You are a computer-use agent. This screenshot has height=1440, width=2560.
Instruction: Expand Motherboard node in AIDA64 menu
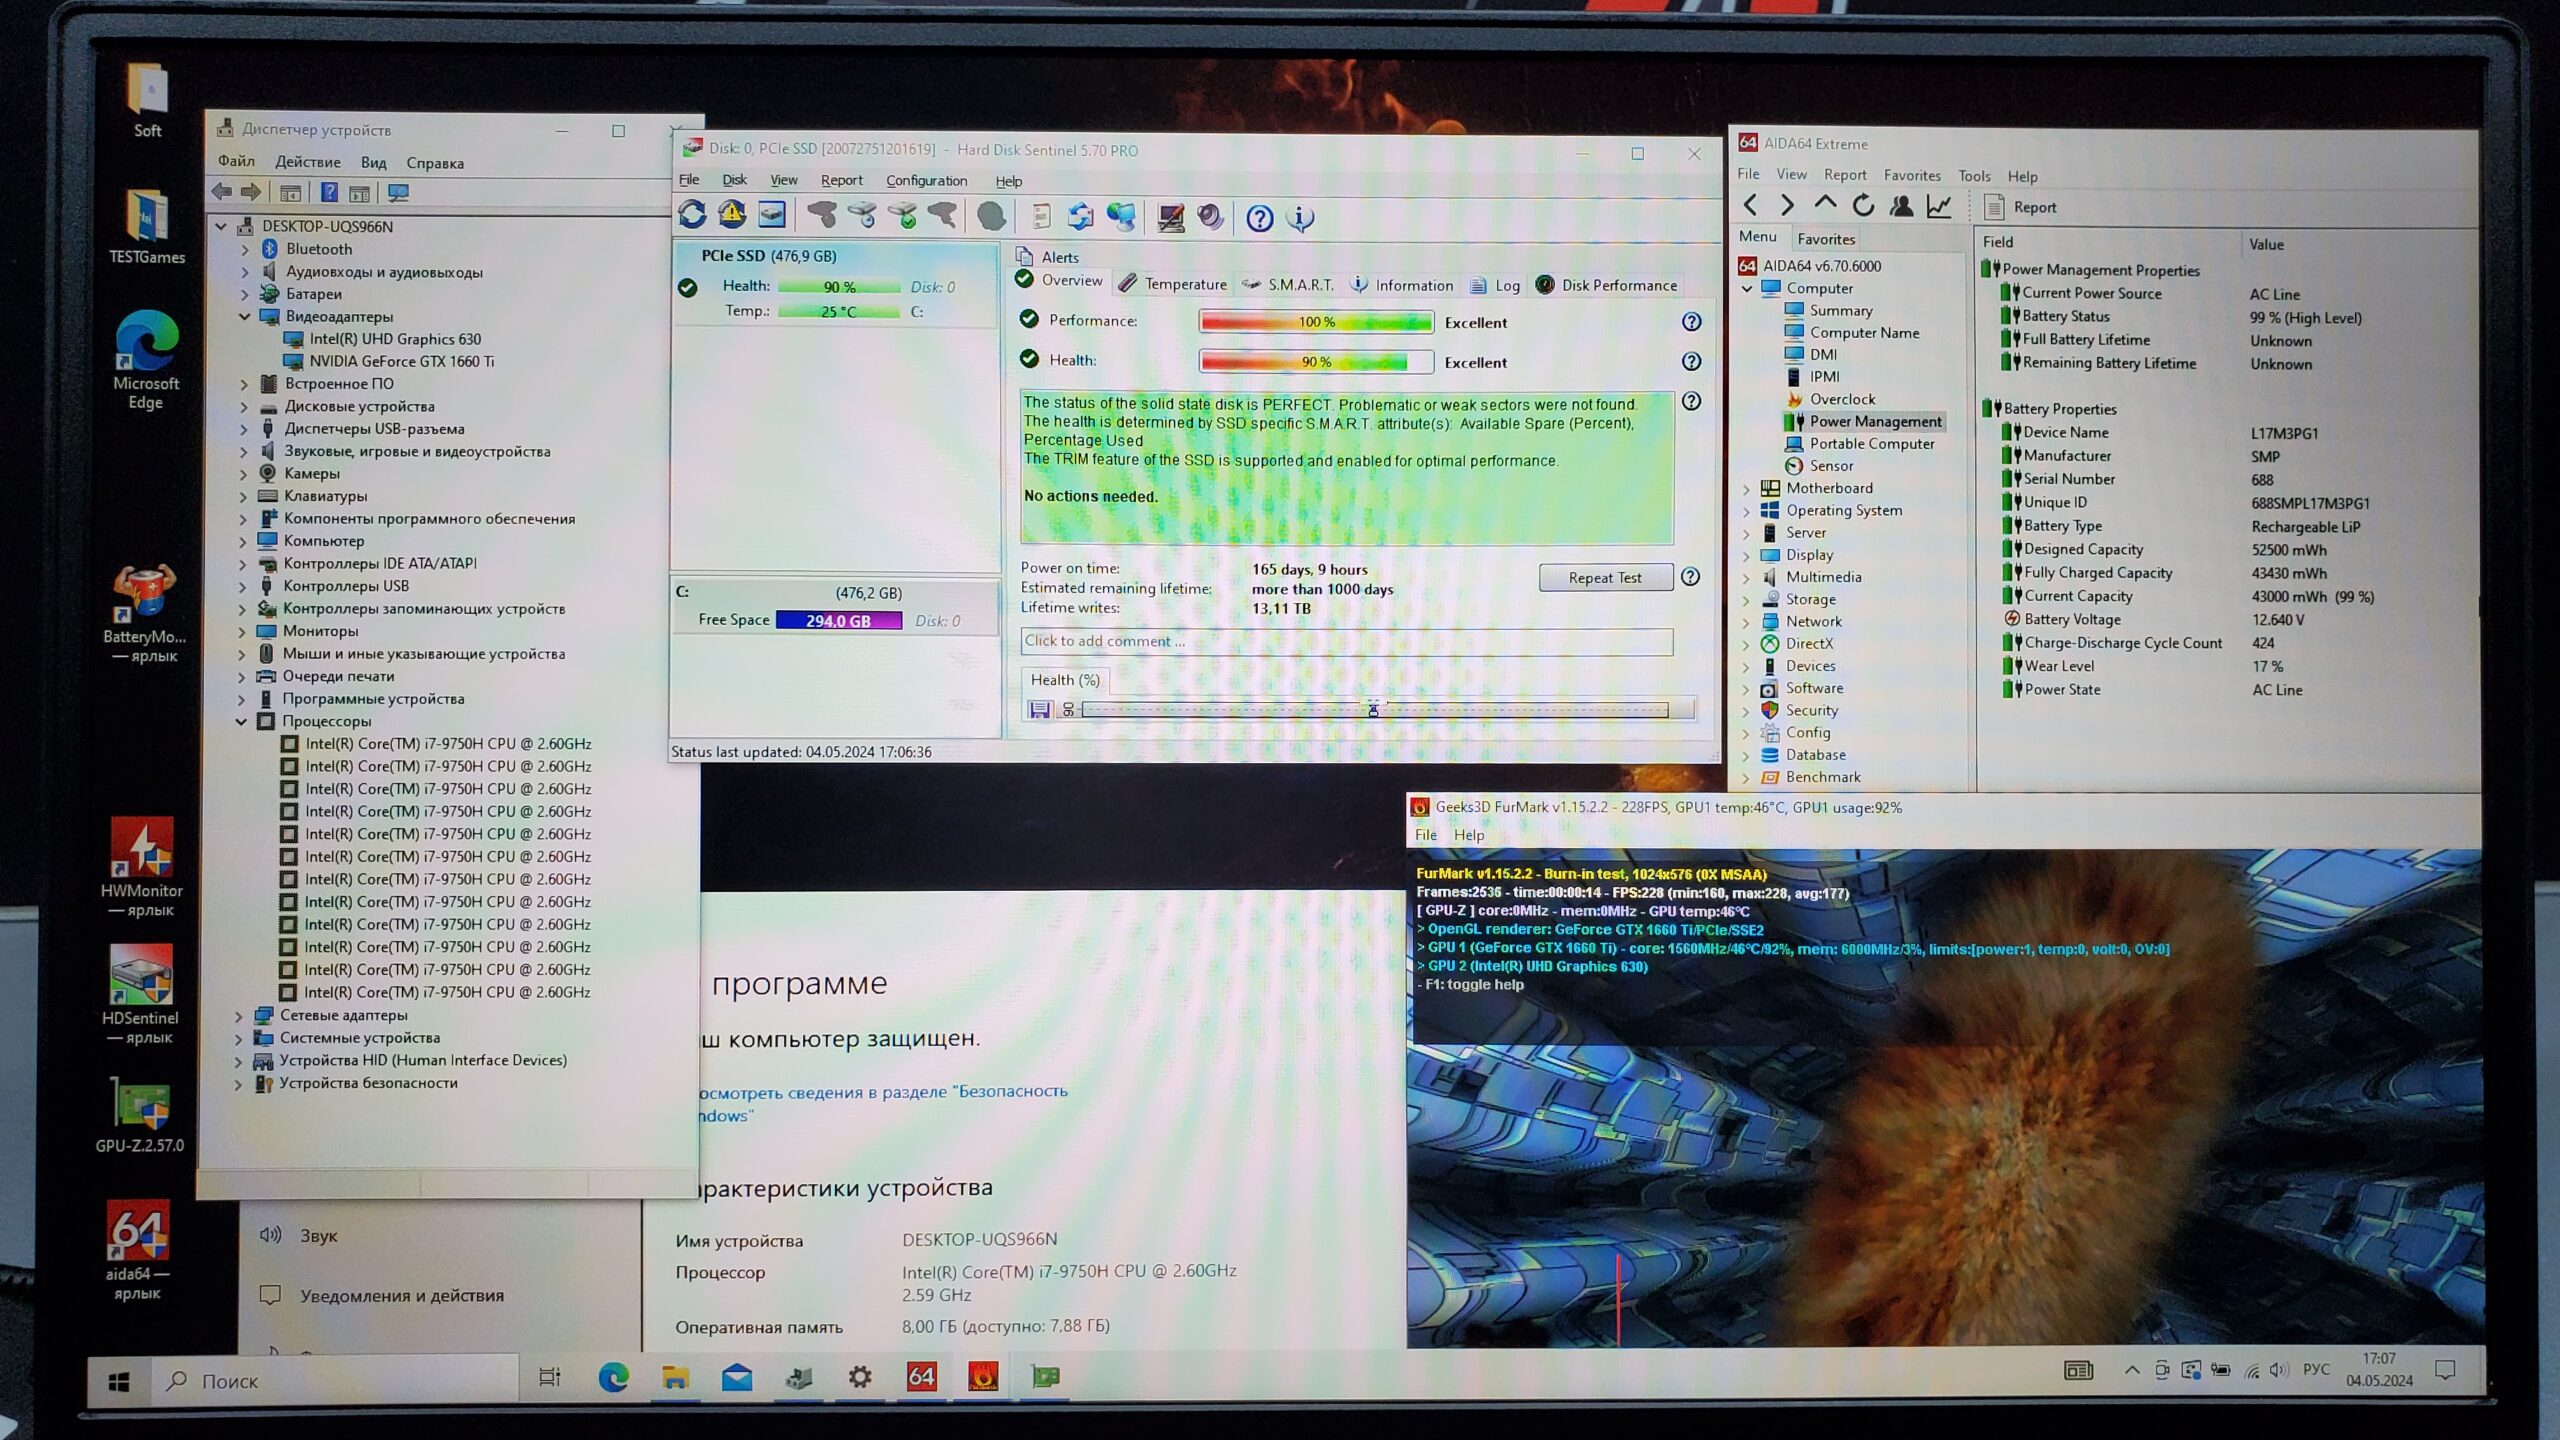point(1747,489)
